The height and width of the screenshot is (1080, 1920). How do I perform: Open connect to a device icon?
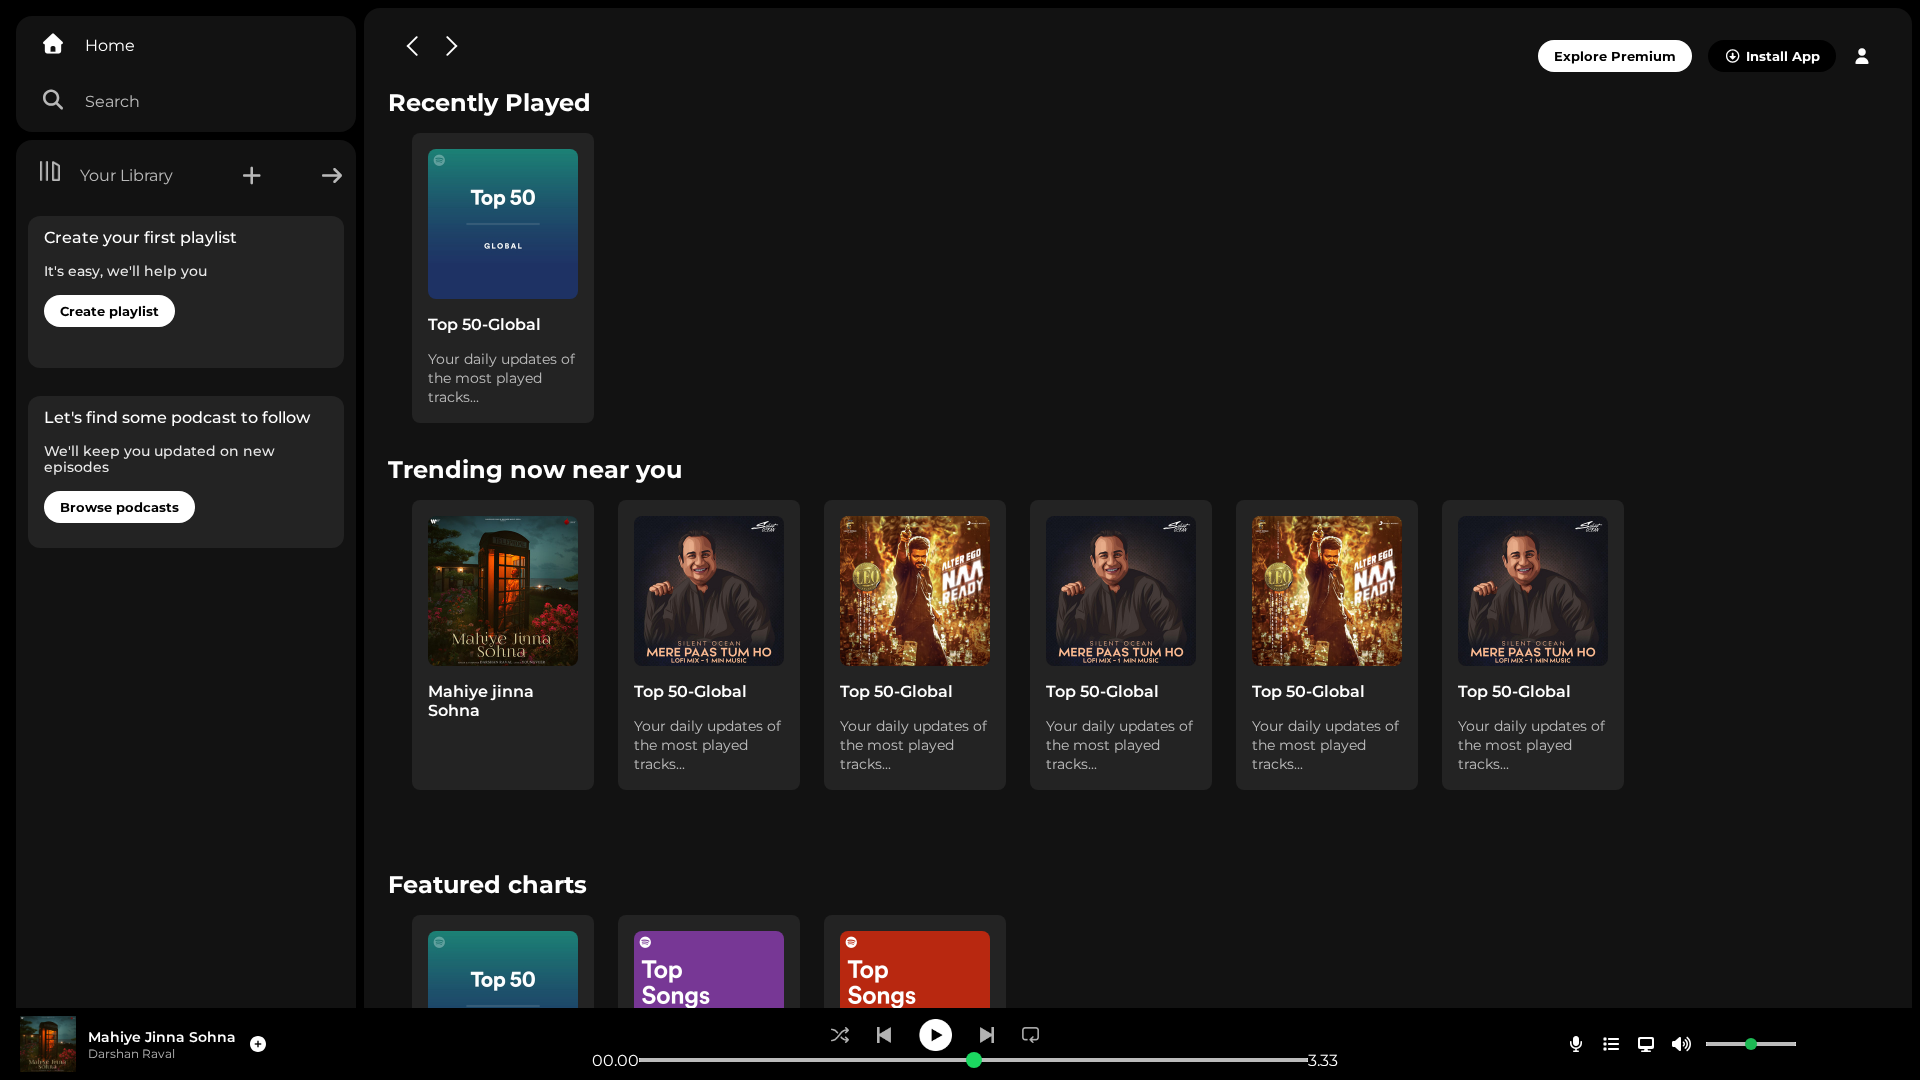(1646, 1044)
